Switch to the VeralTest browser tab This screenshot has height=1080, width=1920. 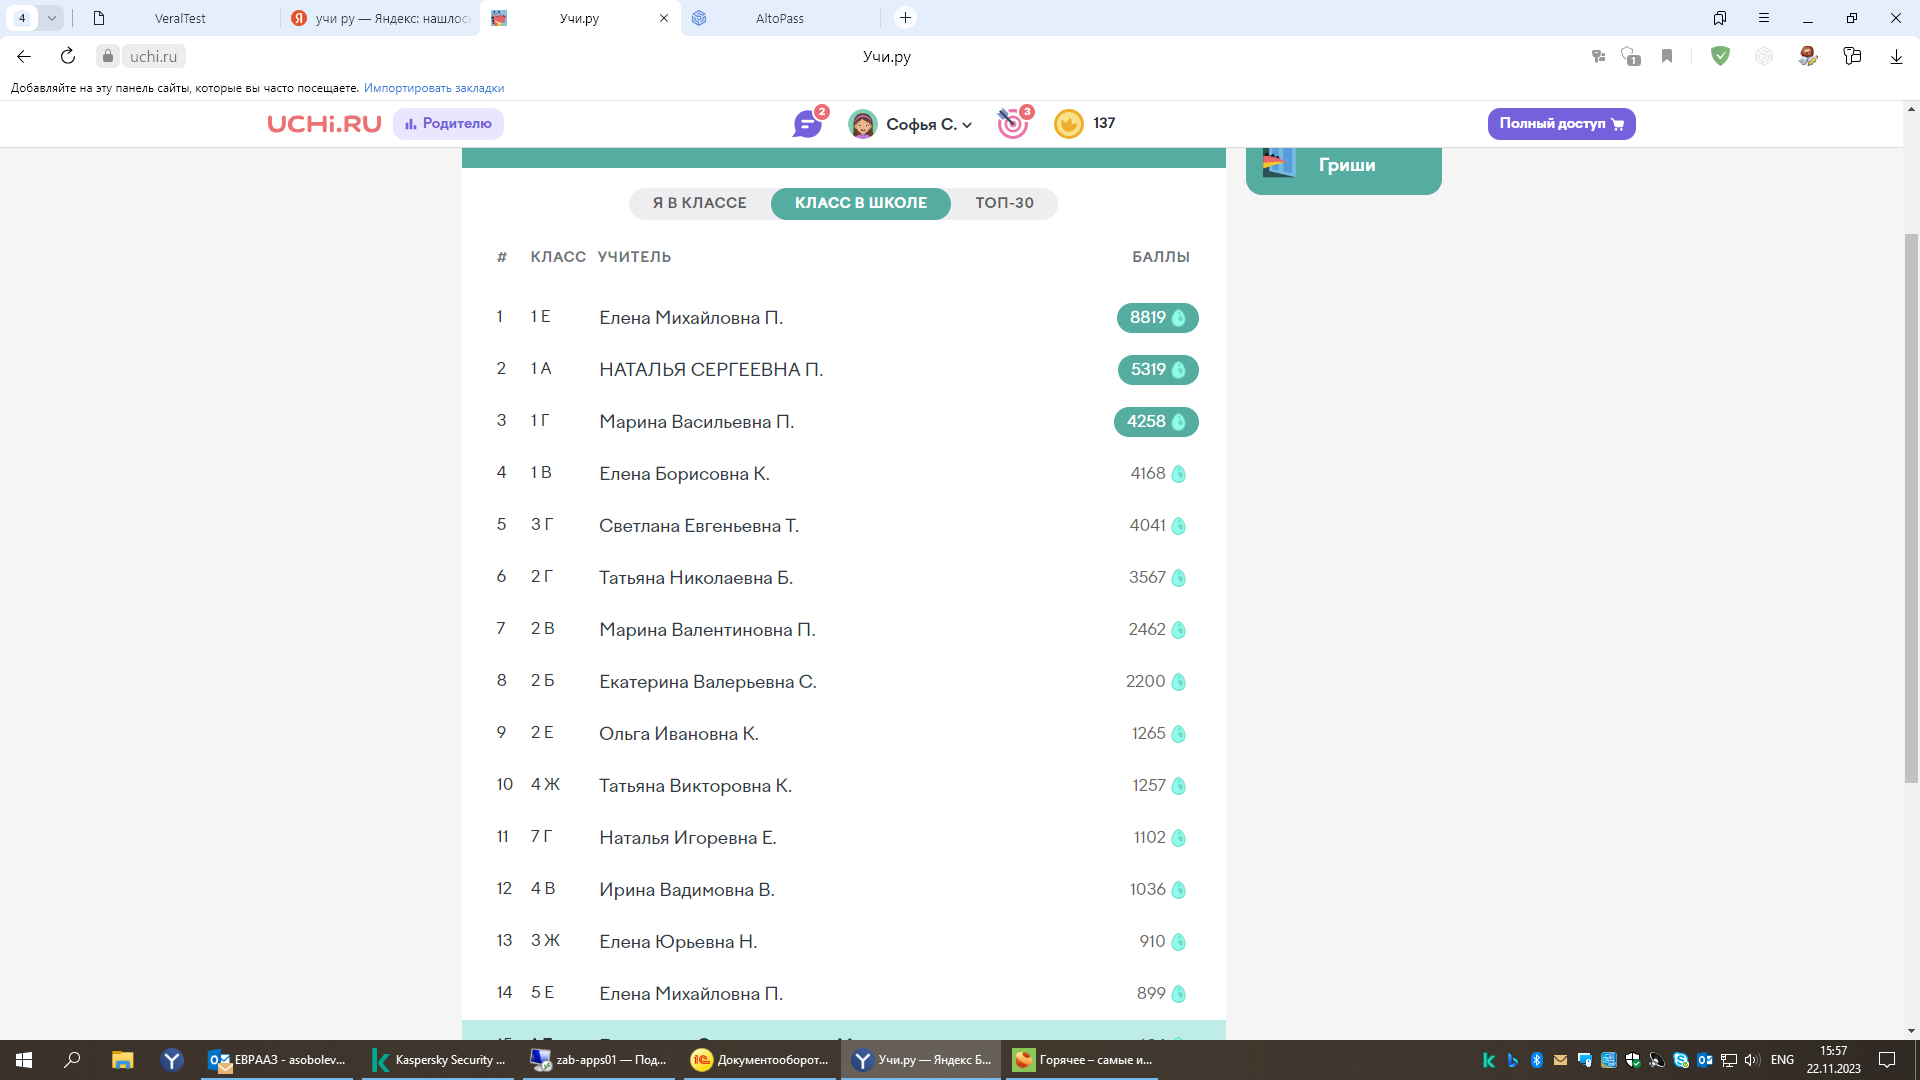coord(180,18)
